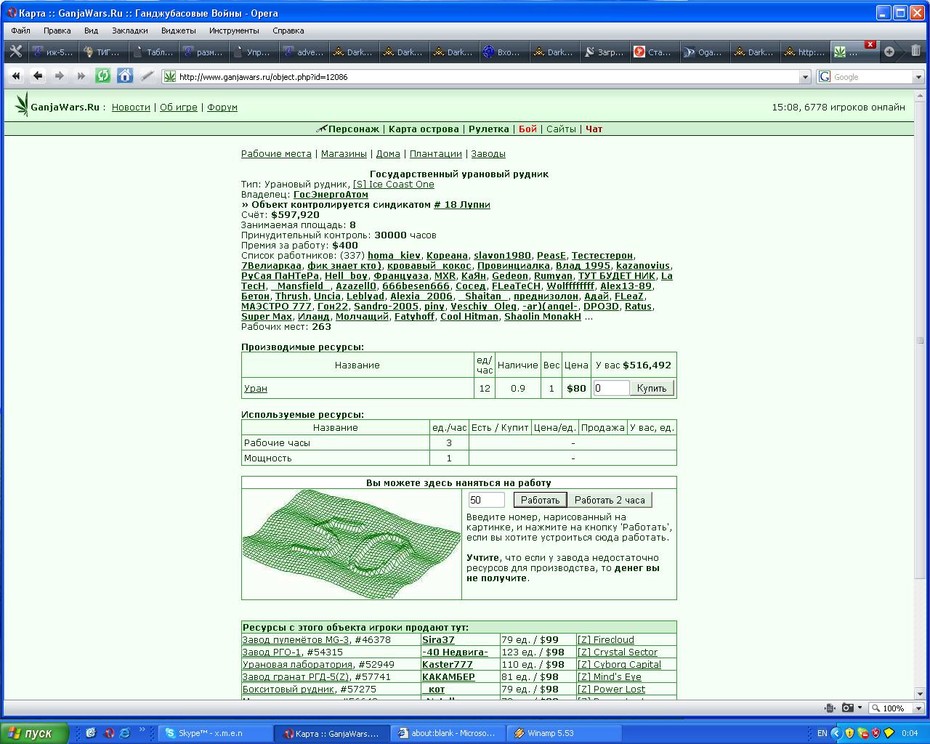This screenshot has height=744, width=930.
Task: Launch Opera from quick launch bar
Action: point(109,733)
